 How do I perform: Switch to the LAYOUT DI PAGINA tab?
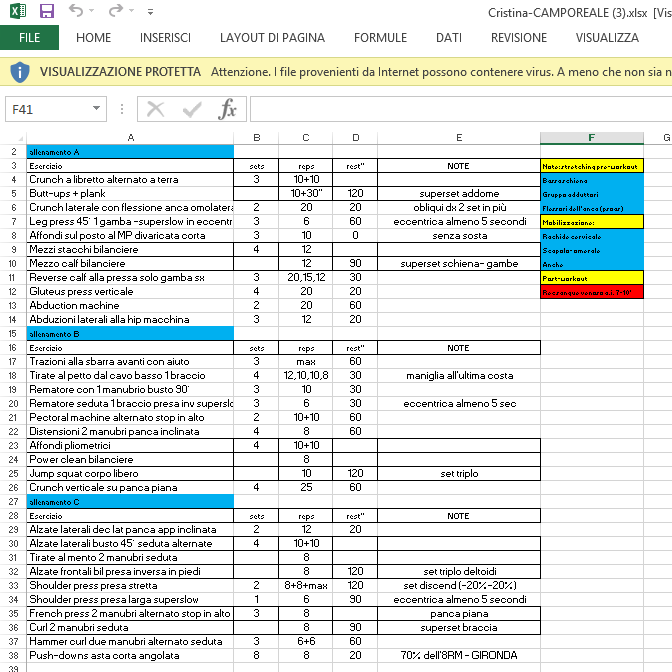[272, 38]
